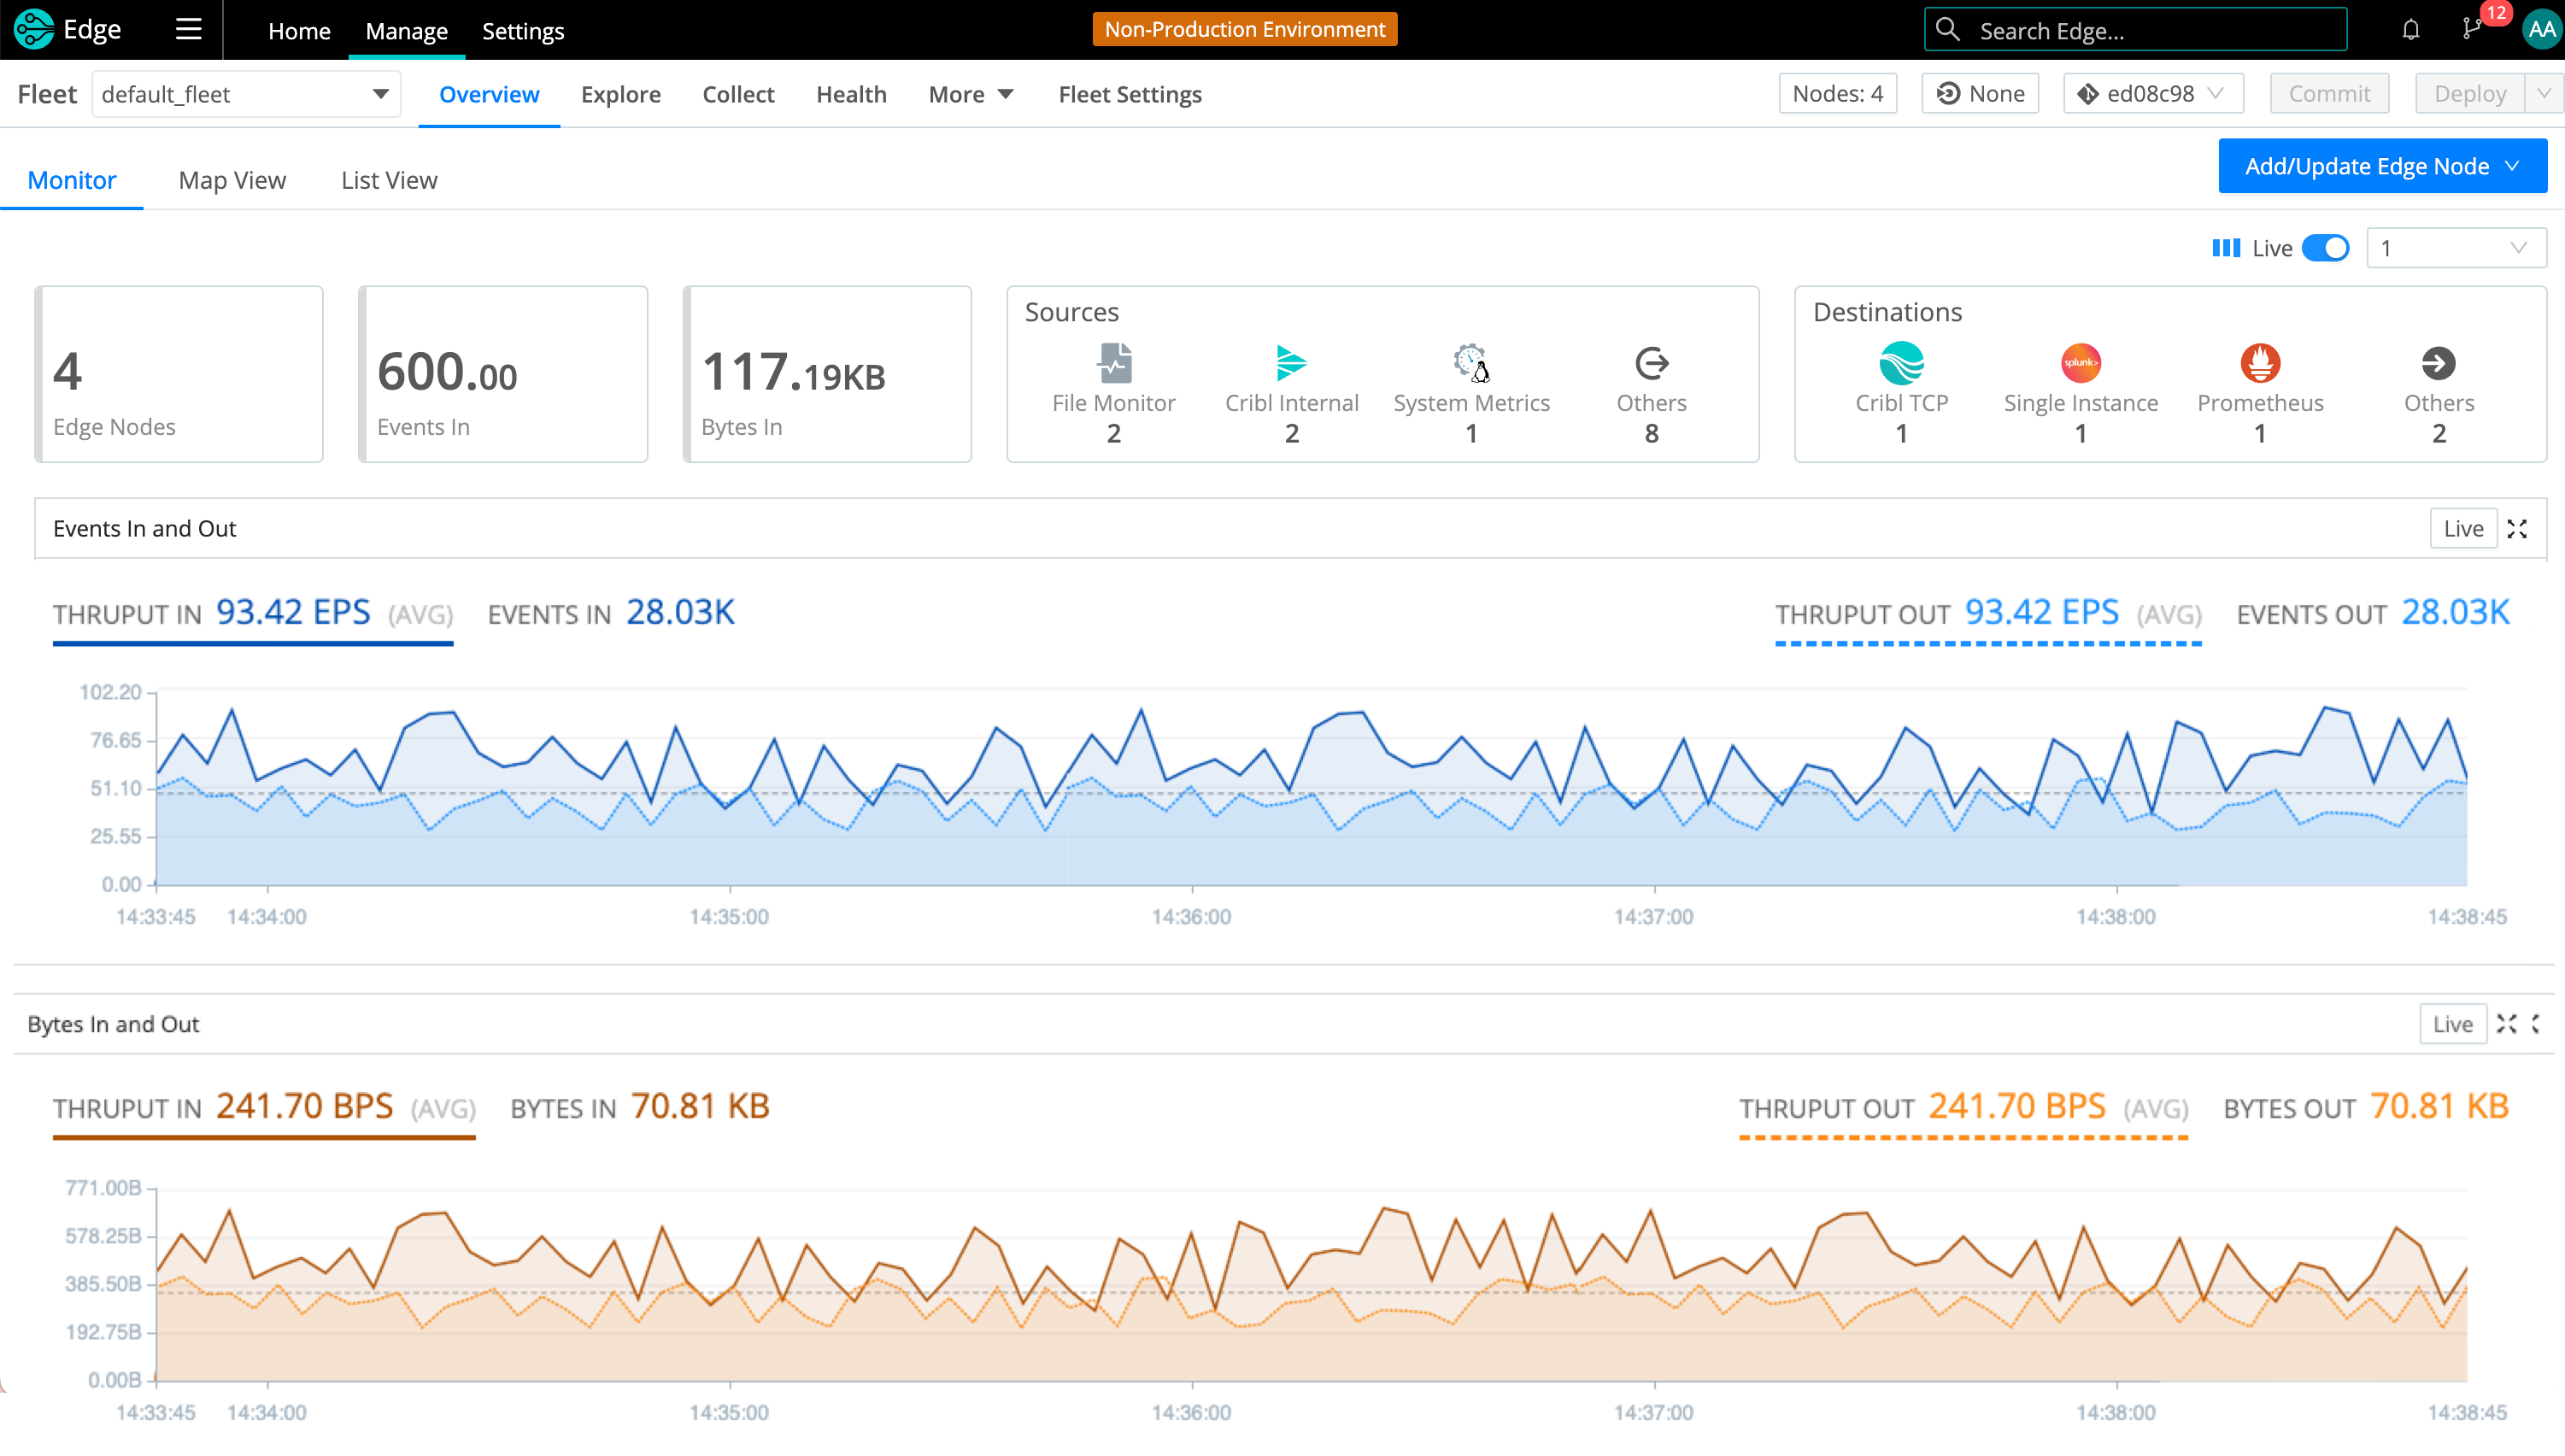Select the System Metrics source icon
This screenshot has width=2565, height=1456.
1471,363
